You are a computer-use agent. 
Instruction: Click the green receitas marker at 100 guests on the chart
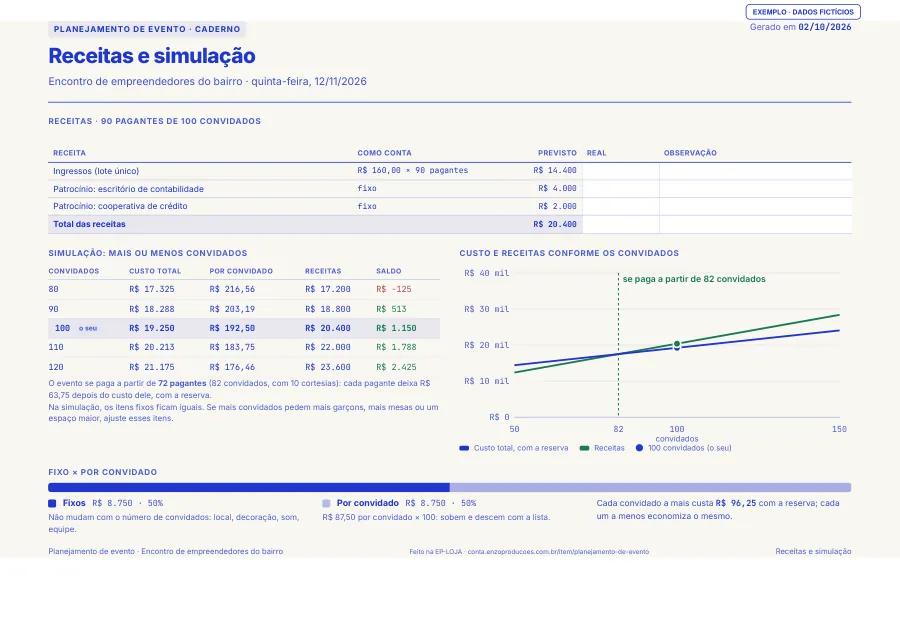coord(677,344)
